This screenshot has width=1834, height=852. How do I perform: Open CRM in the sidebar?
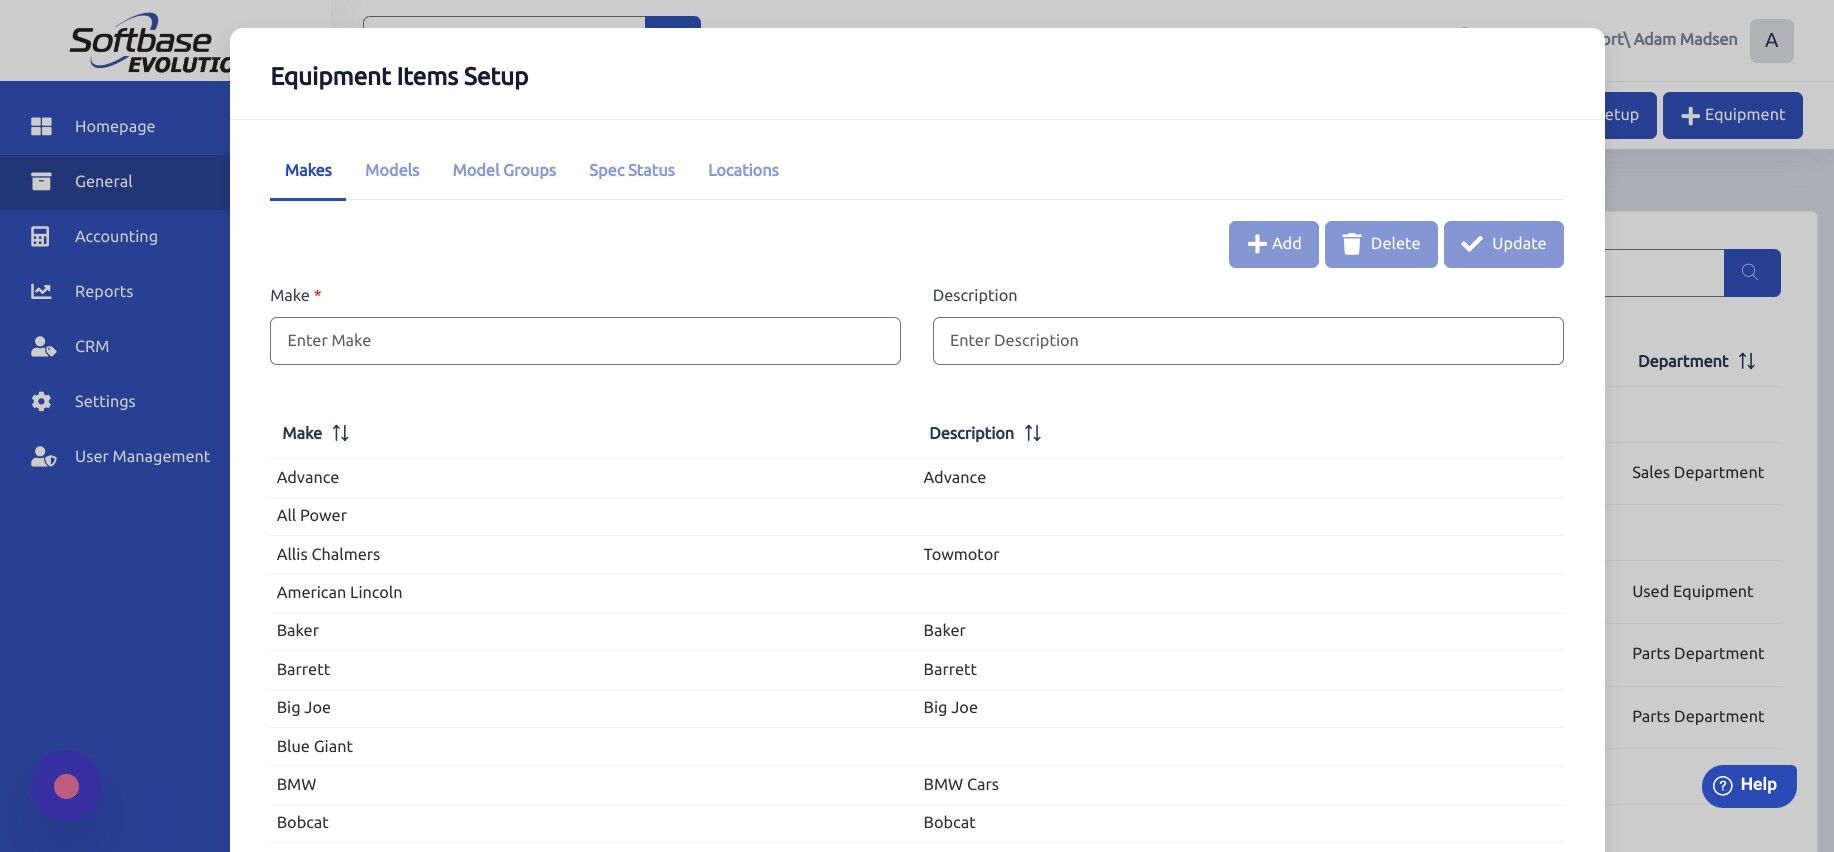point(115,346)
